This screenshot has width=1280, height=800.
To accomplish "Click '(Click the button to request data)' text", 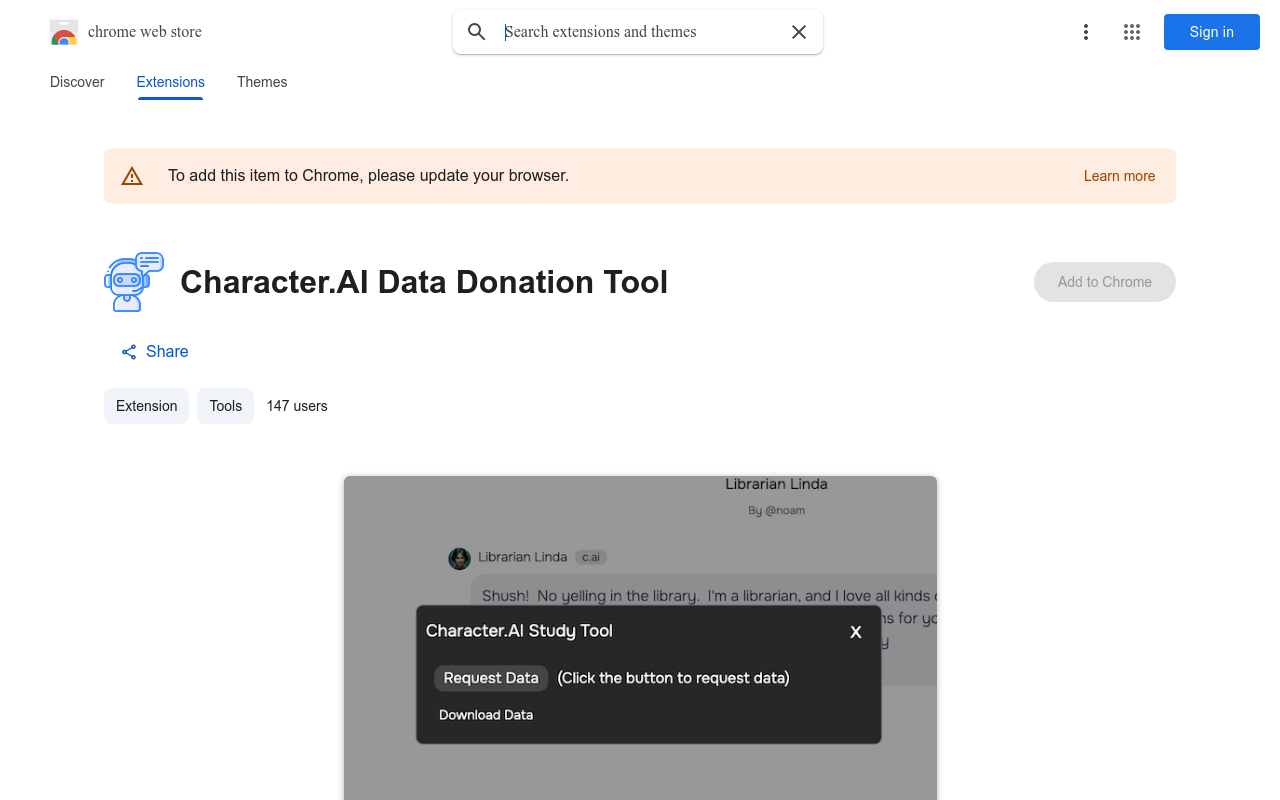I will point(673,678).
